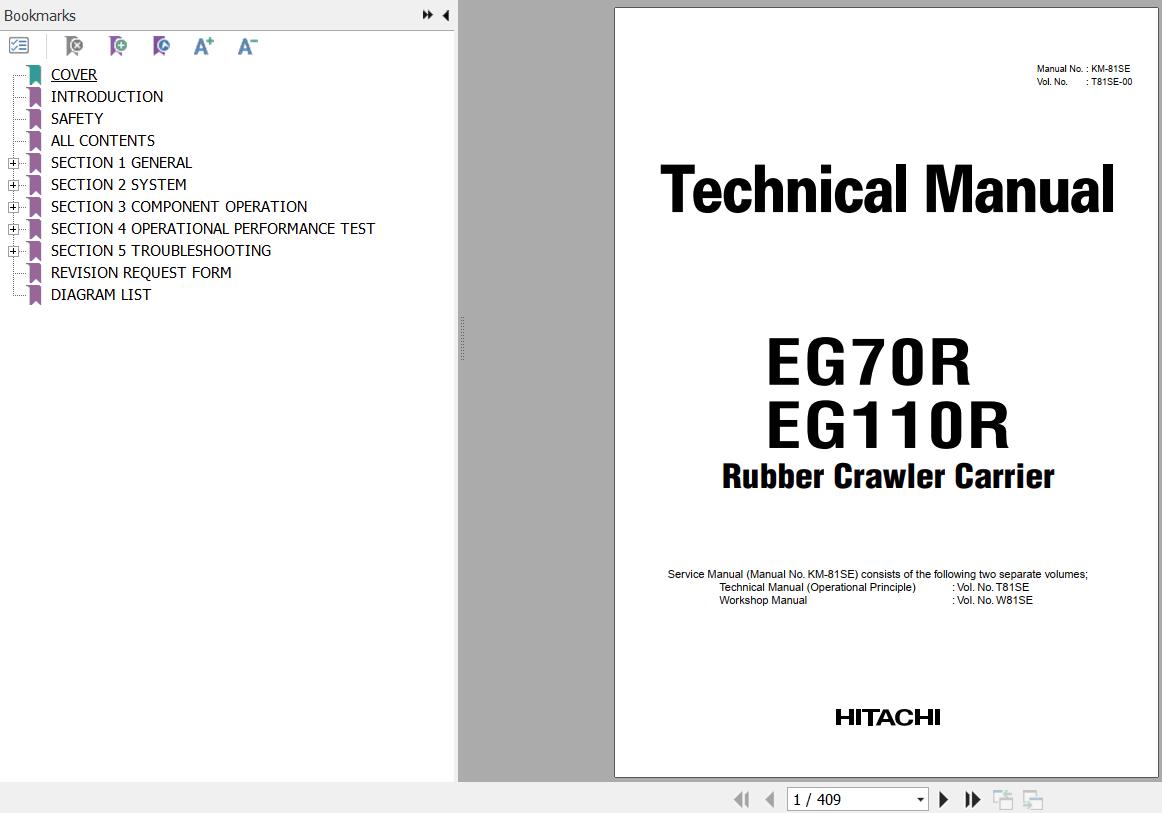Select SECTION 3 COMPONENT OPERATION bookmark label

click(x=179, y=207)
